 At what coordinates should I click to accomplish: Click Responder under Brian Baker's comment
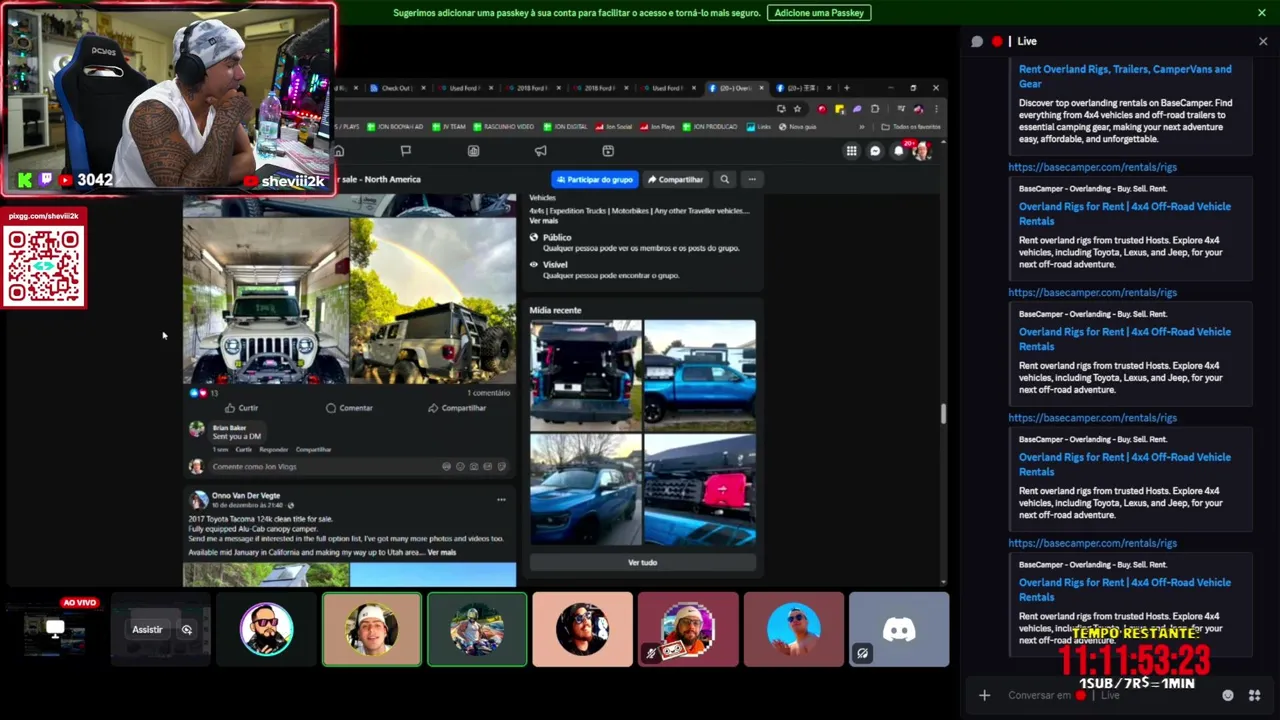273,450
